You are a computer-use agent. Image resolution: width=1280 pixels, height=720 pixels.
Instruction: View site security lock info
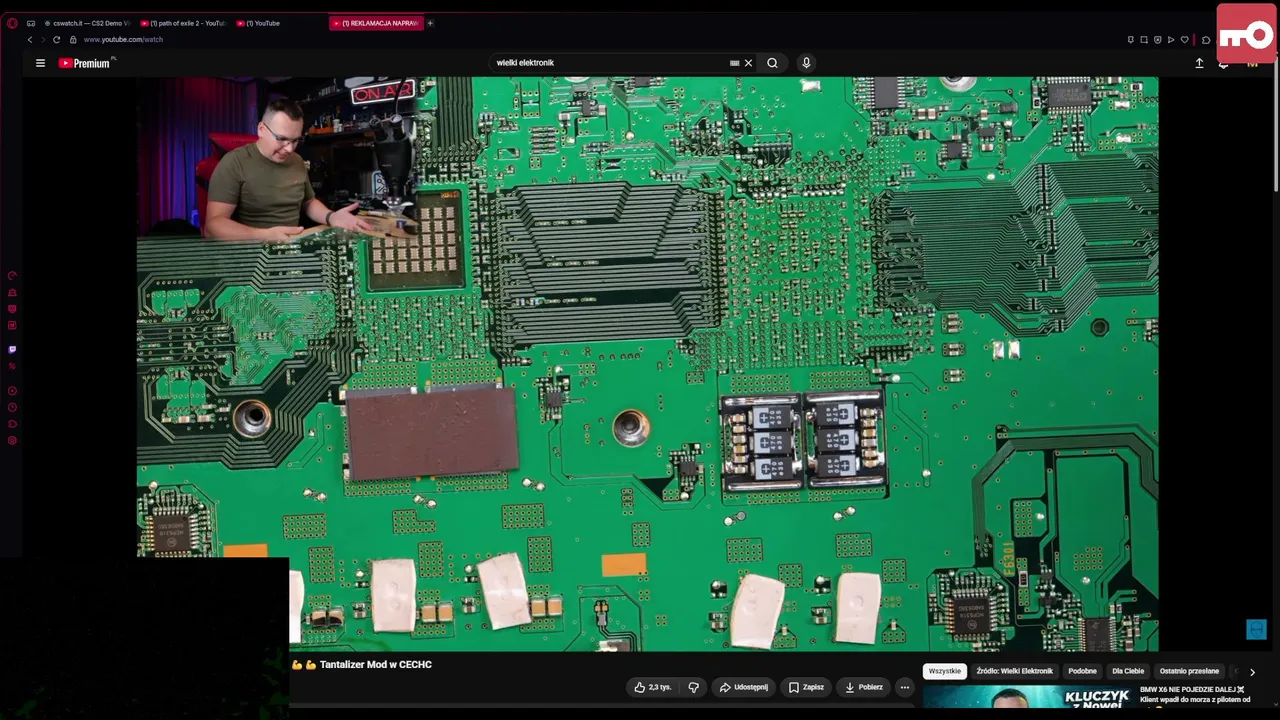coord(73,40)
